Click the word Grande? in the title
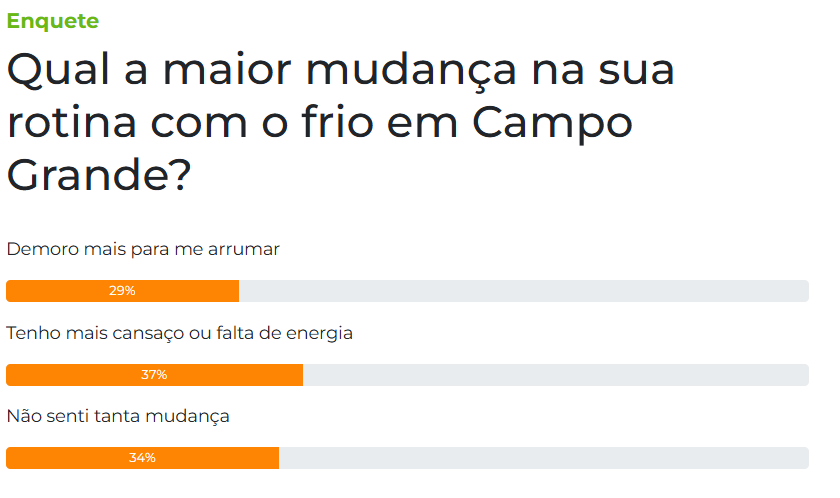This screenshot has width=840, height=498. (x=99, y=175)
